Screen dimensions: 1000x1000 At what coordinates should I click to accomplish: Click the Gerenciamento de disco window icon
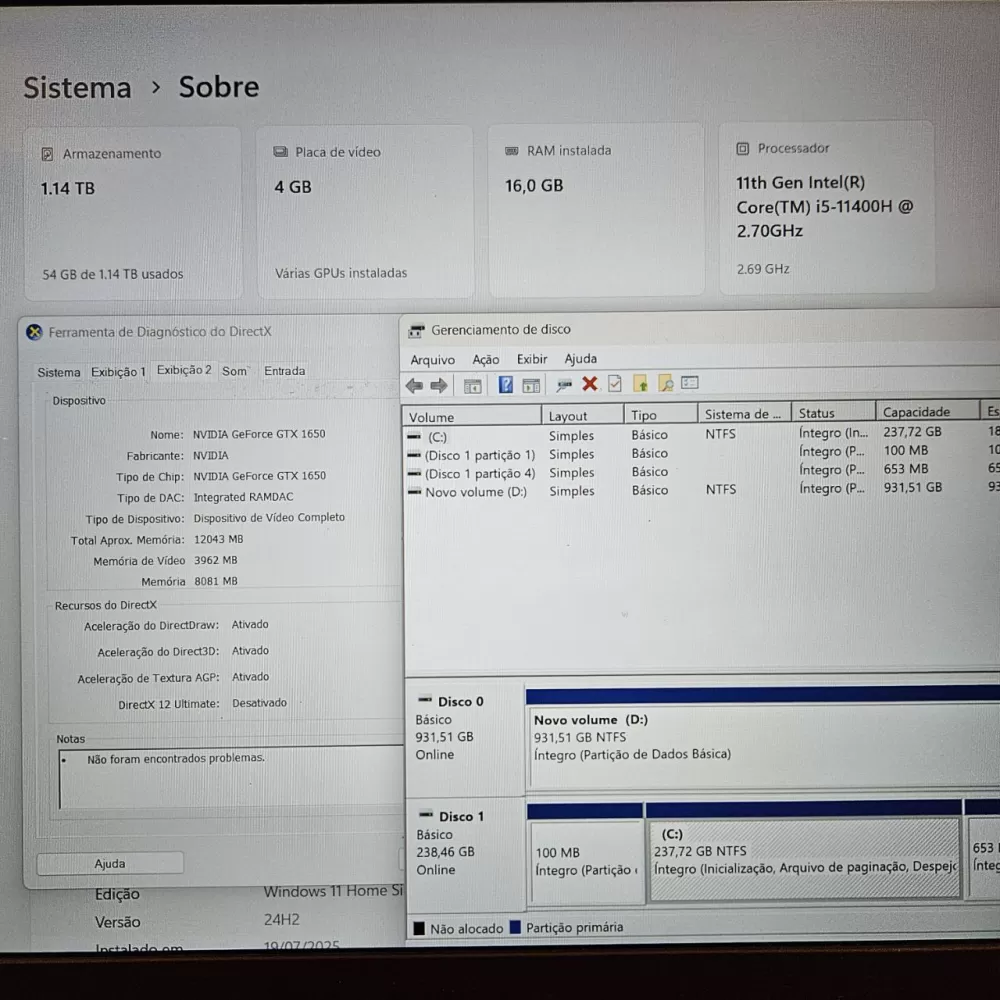pyautogui.click(x=416, y=330)
